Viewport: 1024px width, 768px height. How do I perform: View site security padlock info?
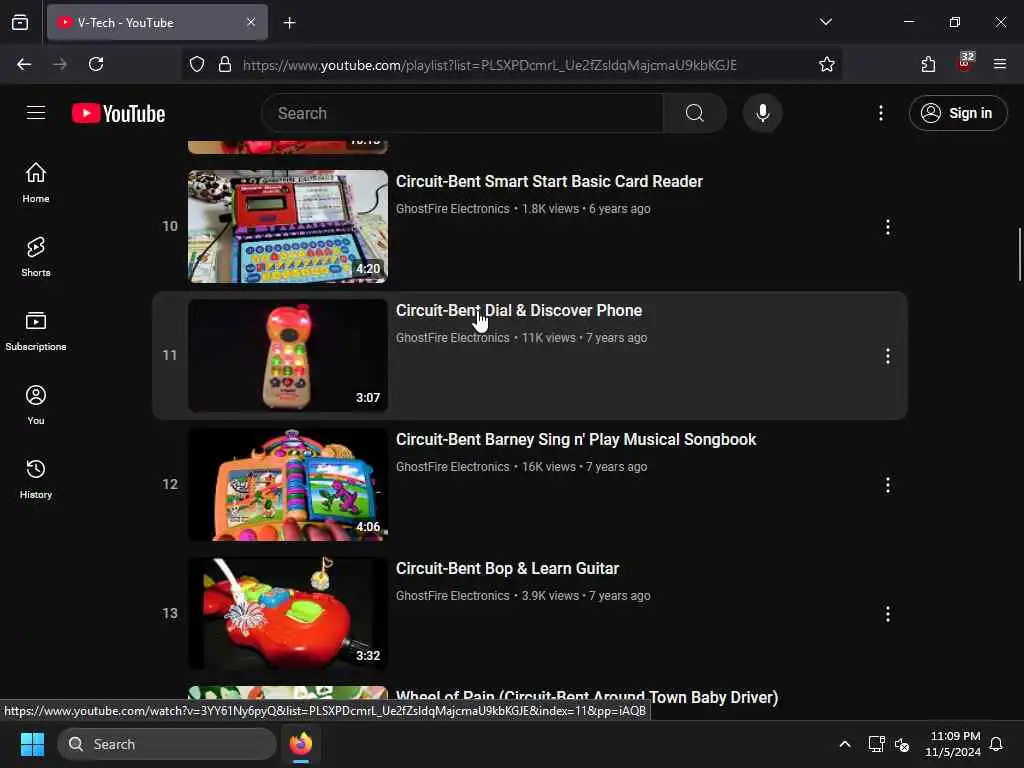(225, 64)
